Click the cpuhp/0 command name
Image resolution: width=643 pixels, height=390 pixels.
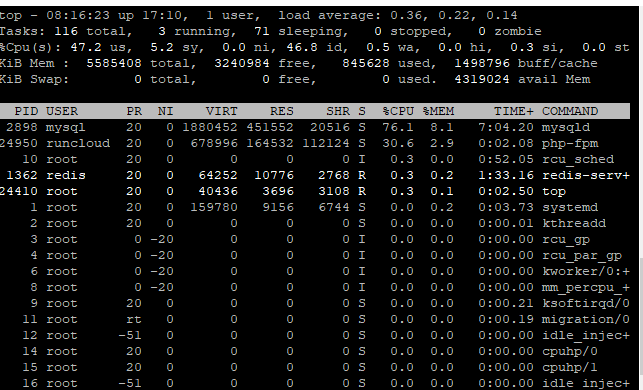[570, 351]
